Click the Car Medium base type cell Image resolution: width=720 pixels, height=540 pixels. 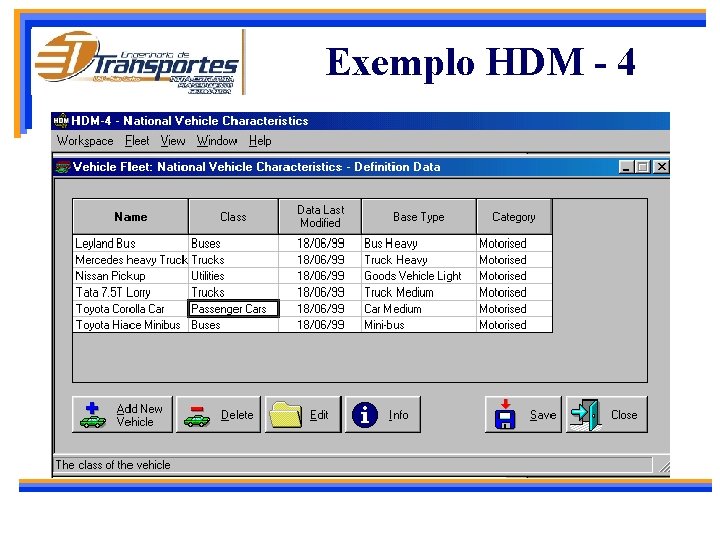click(419, 309)
